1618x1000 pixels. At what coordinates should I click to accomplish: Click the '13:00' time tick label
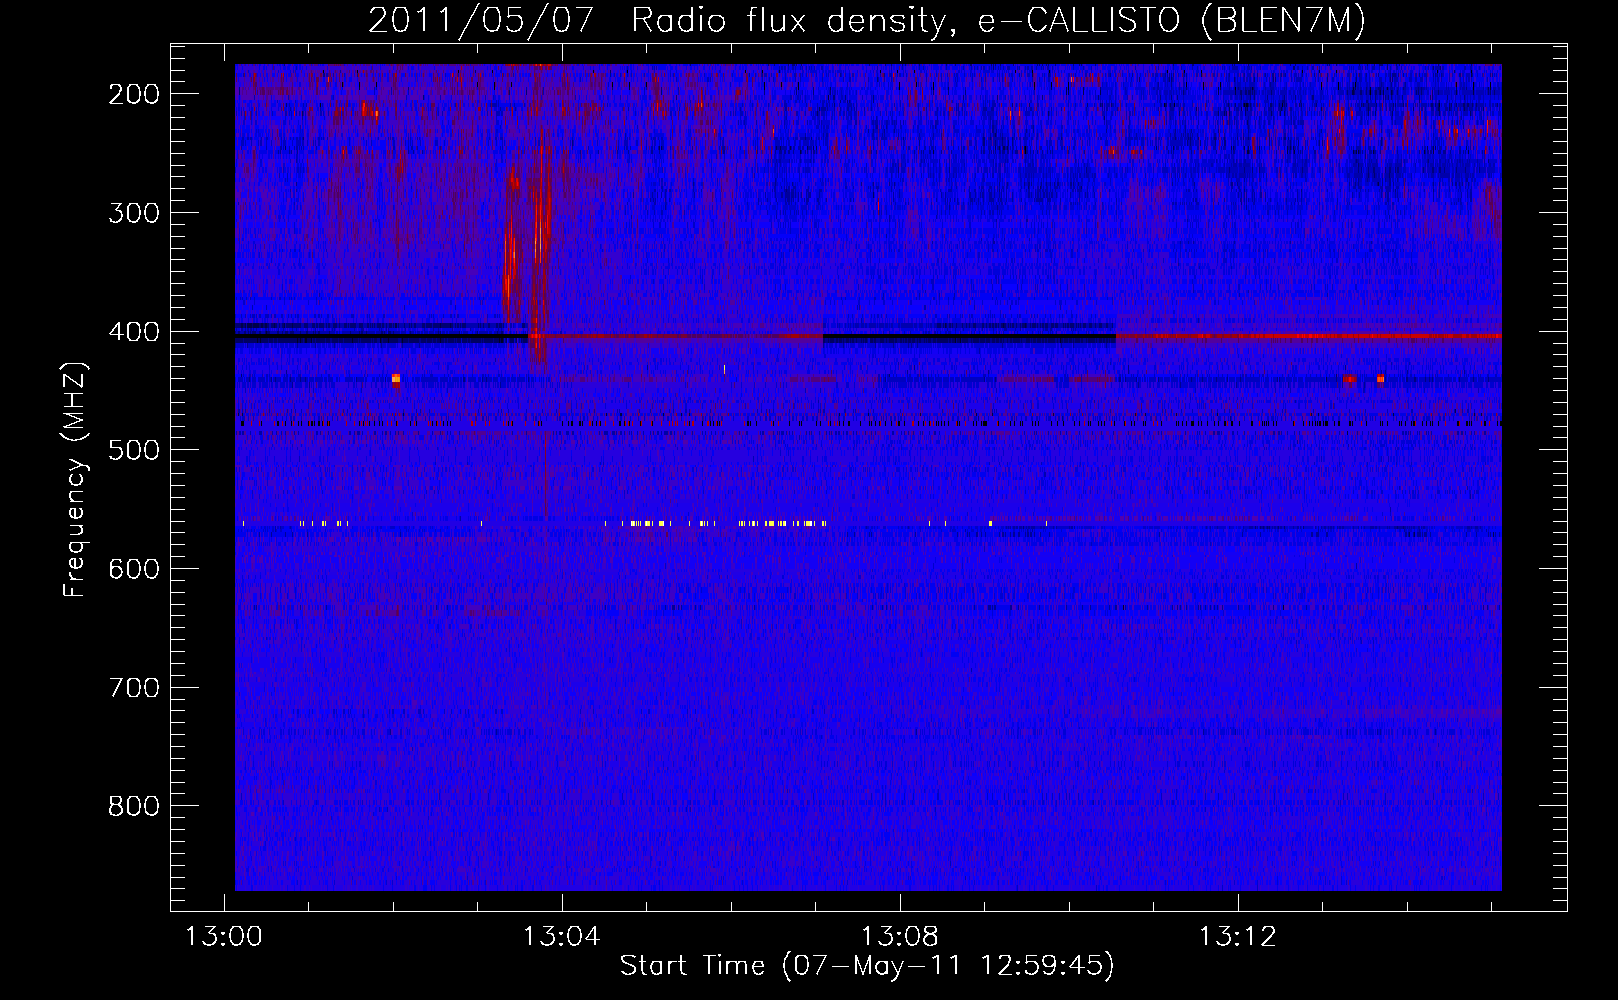[224, 937]
